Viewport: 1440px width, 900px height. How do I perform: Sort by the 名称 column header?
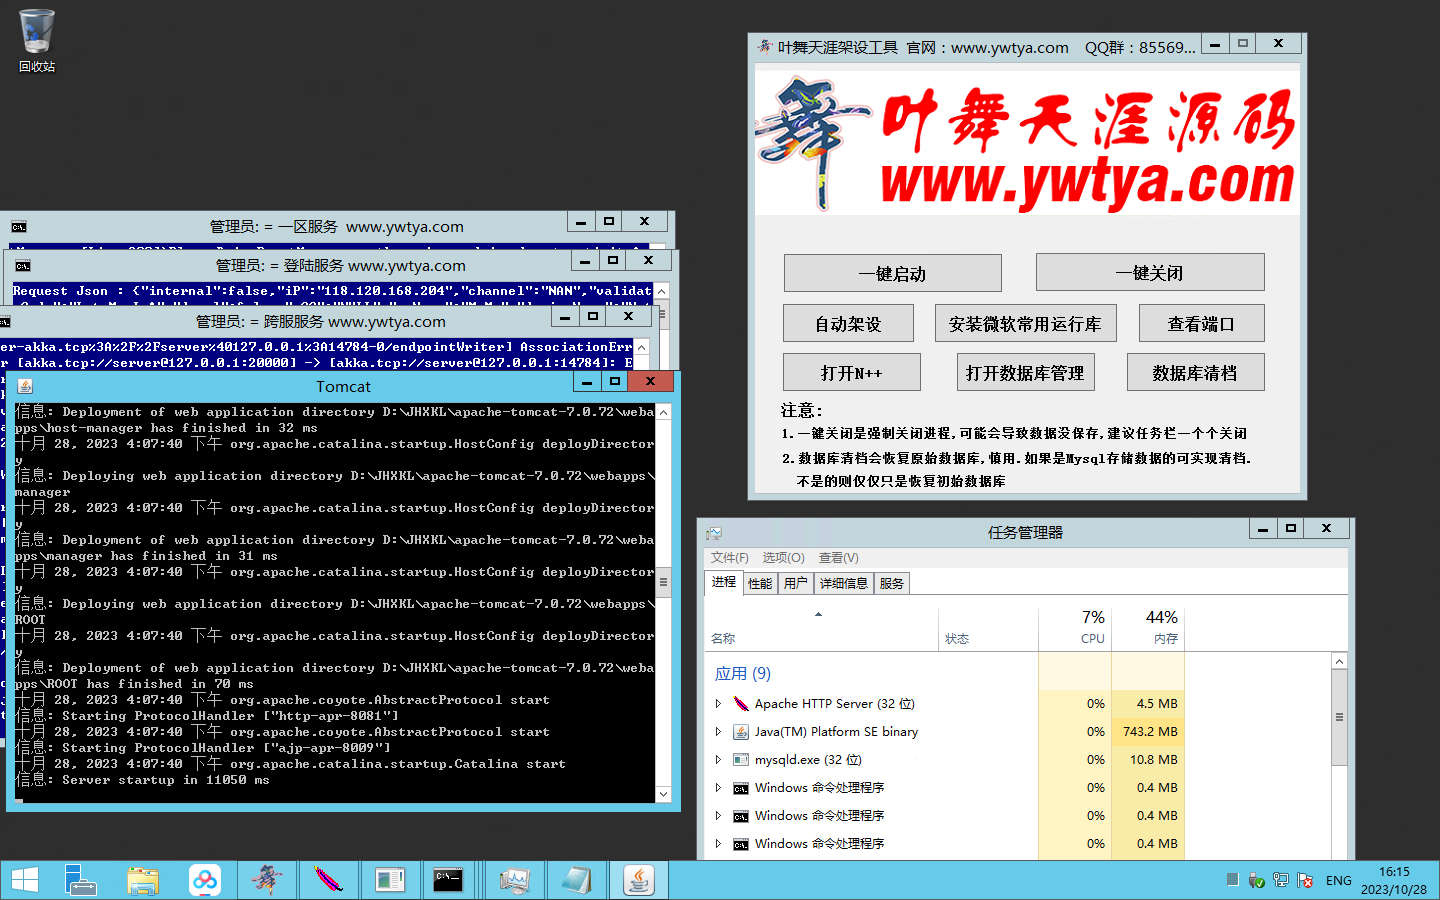point(821,628)
